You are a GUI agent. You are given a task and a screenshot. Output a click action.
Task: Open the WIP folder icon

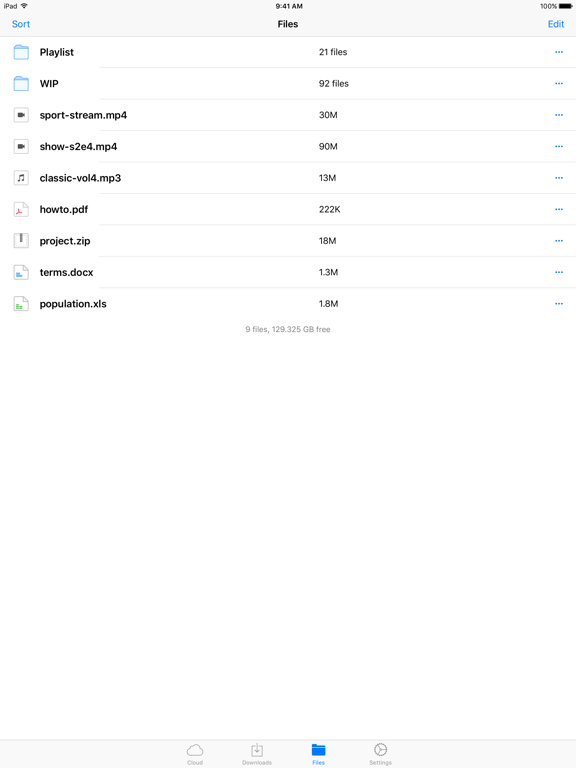tap(21, 83)
